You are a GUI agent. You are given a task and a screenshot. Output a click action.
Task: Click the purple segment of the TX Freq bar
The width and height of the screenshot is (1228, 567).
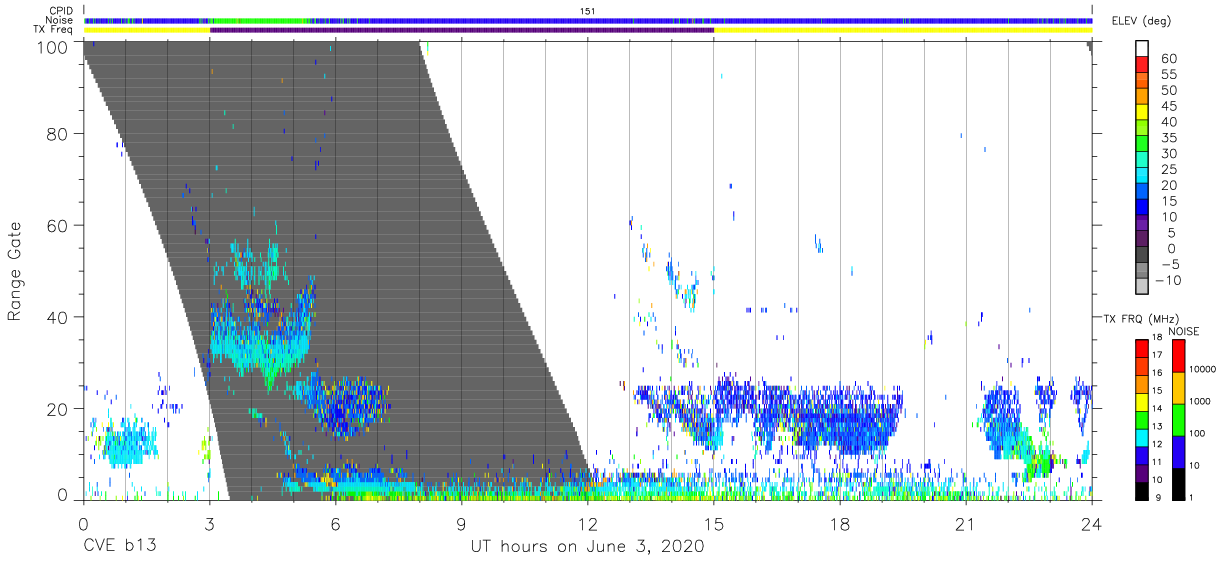[x=462, y=30]
